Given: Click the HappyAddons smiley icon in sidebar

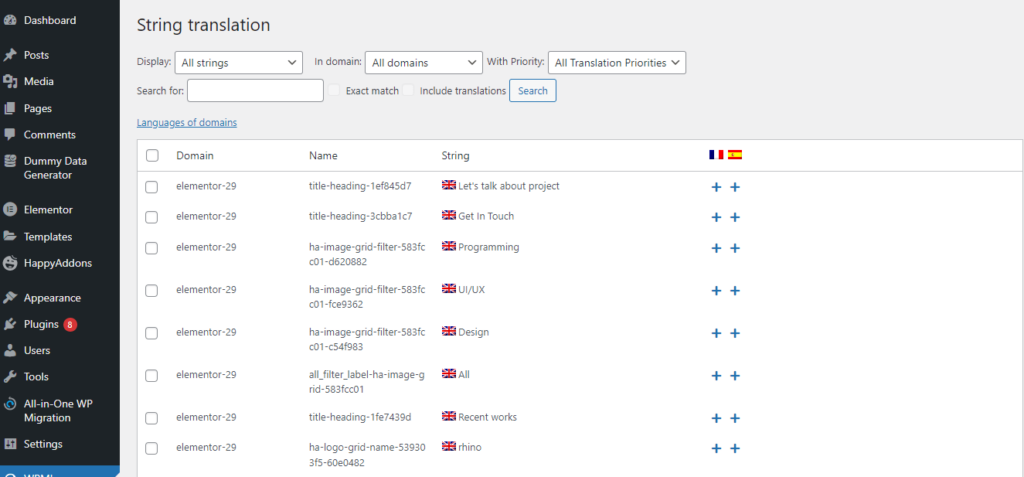Looking at the screenshot, I should [10, 263].
